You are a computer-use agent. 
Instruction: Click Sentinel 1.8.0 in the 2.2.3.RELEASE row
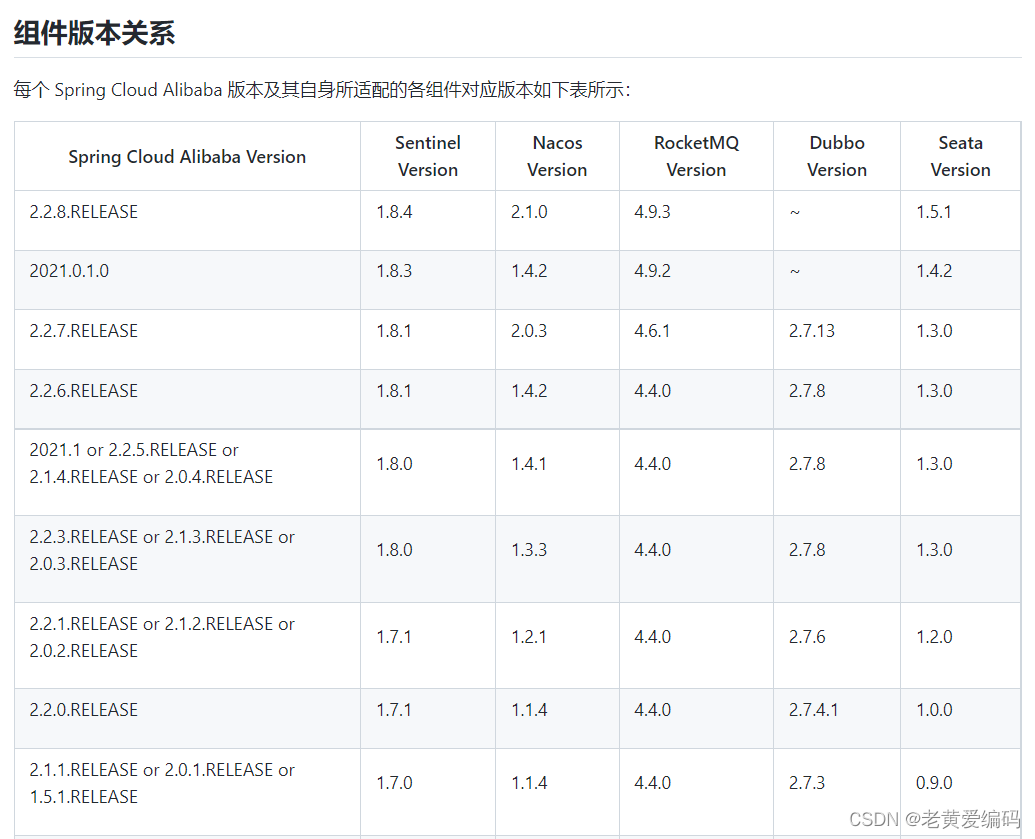tap(394, 550)
